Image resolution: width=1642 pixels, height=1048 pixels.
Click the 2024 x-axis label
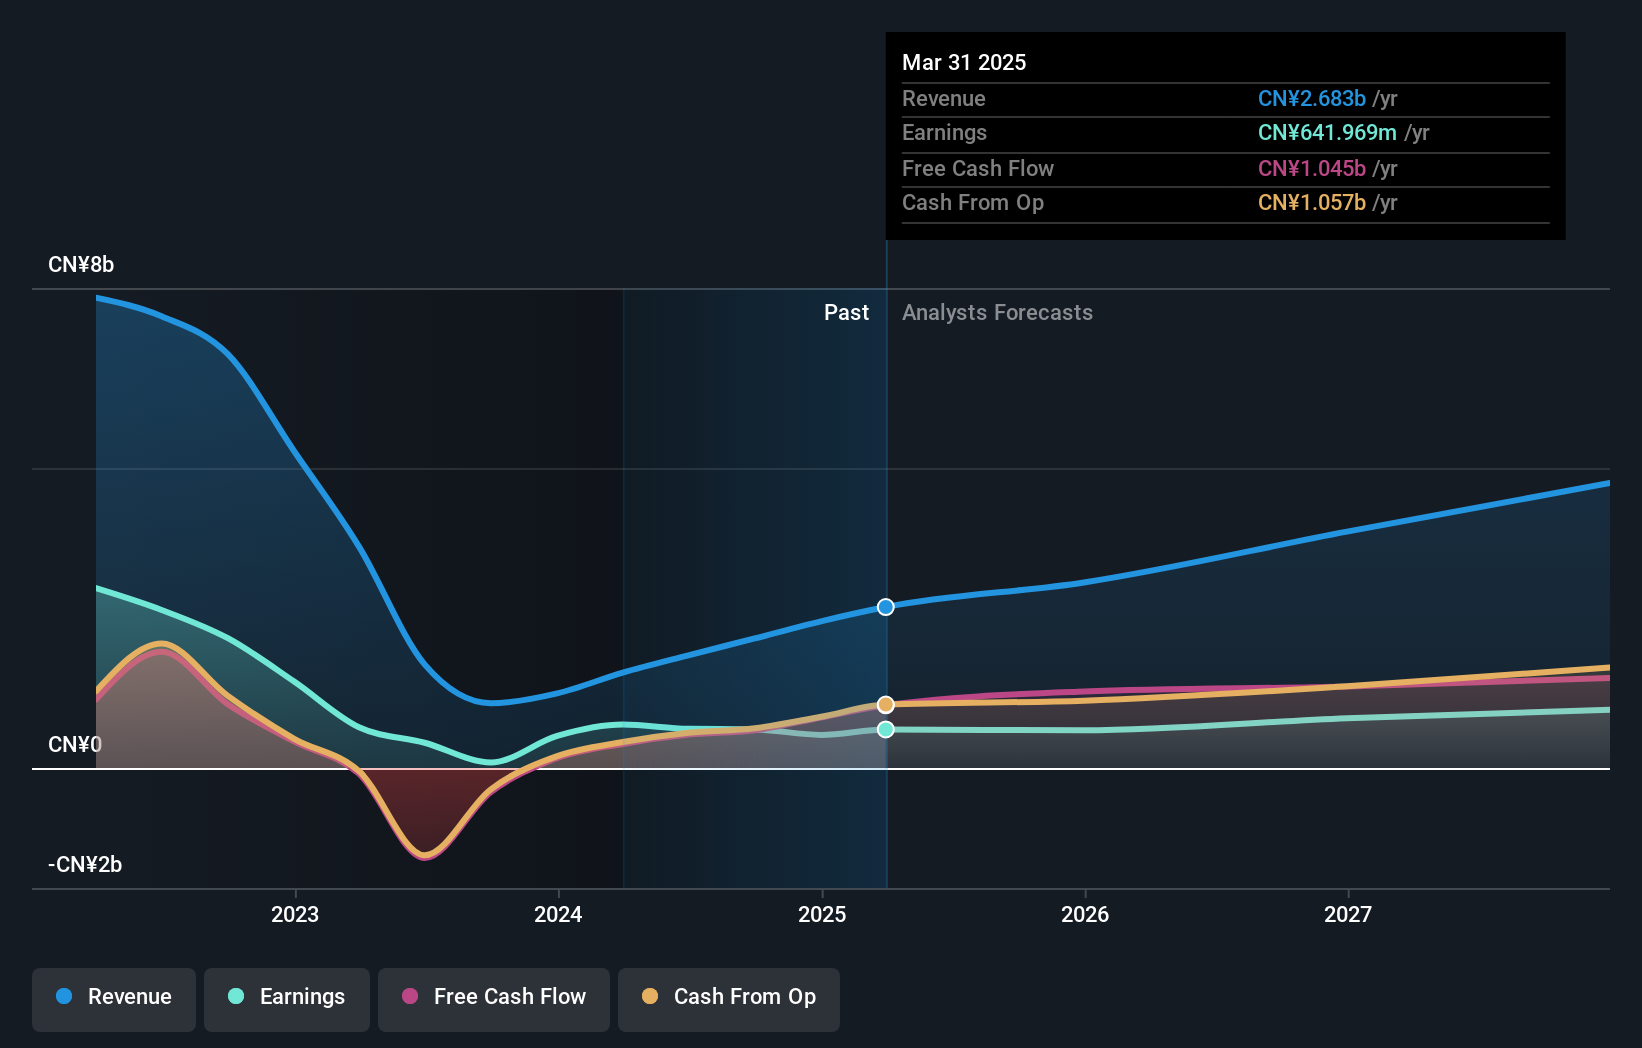tap(558, 914)
